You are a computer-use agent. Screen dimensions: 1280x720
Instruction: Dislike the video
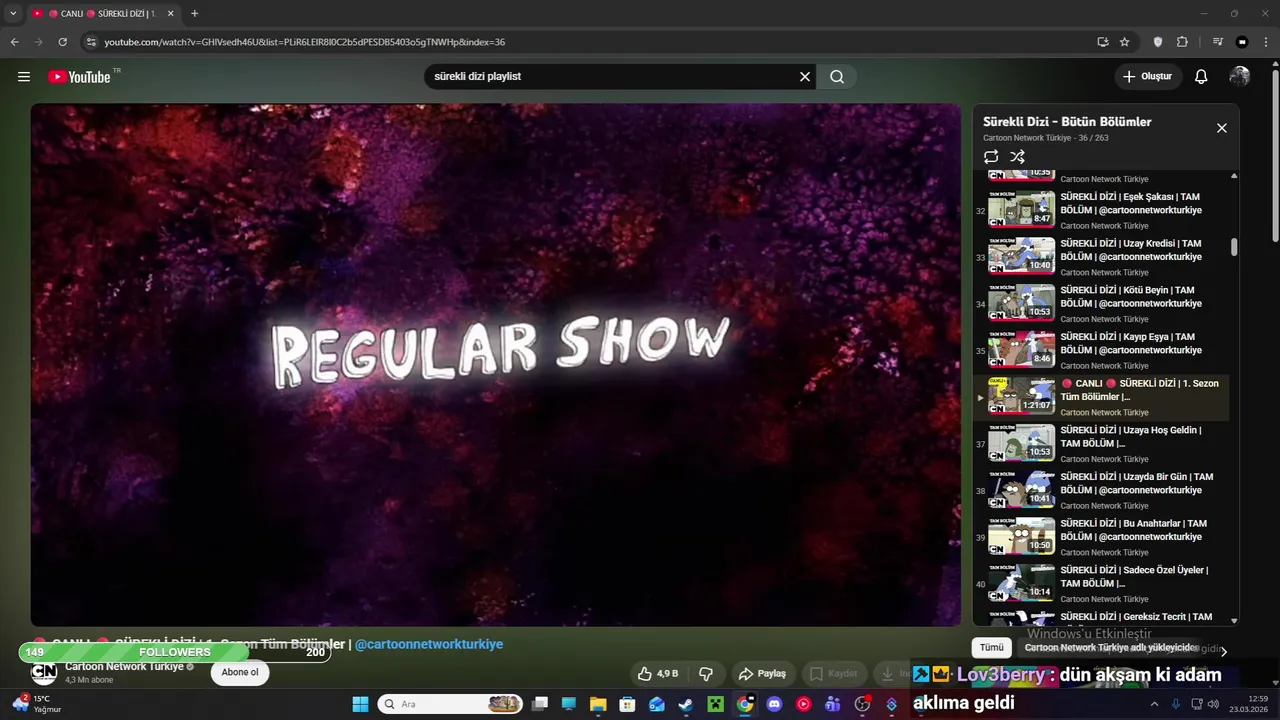(x=706, y=674)
